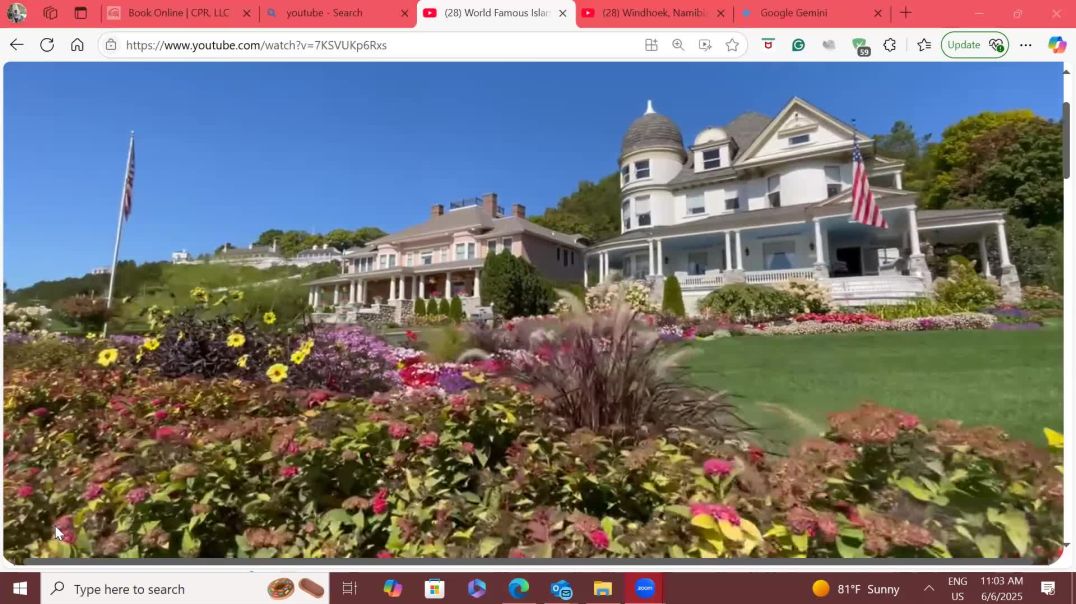1076x604 pixels.
Task: Open the 81°F Sunny weather widget
Action: click(856, 588)
